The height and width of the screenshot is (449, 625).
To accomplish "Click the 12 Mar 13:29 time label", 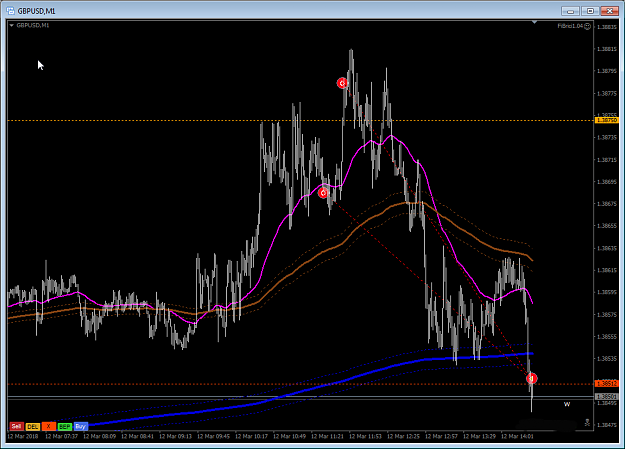I will pos(479,436).
